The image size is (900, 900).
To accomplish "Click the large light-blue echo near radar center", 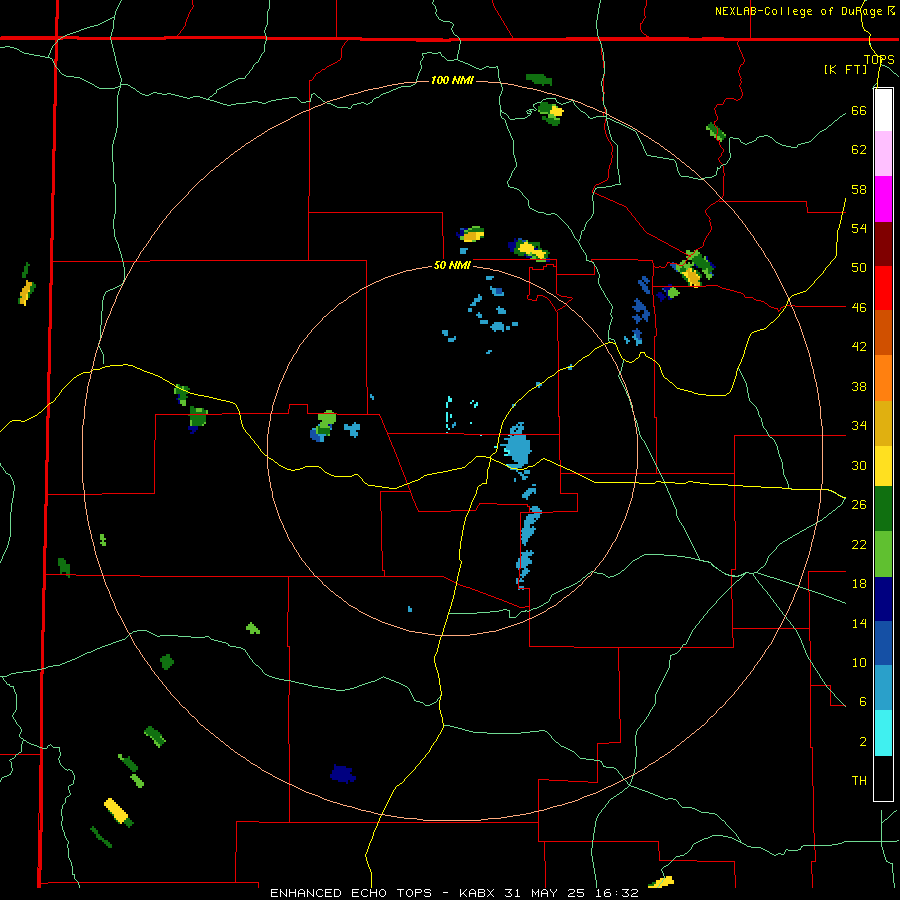I will pos(517,447).
